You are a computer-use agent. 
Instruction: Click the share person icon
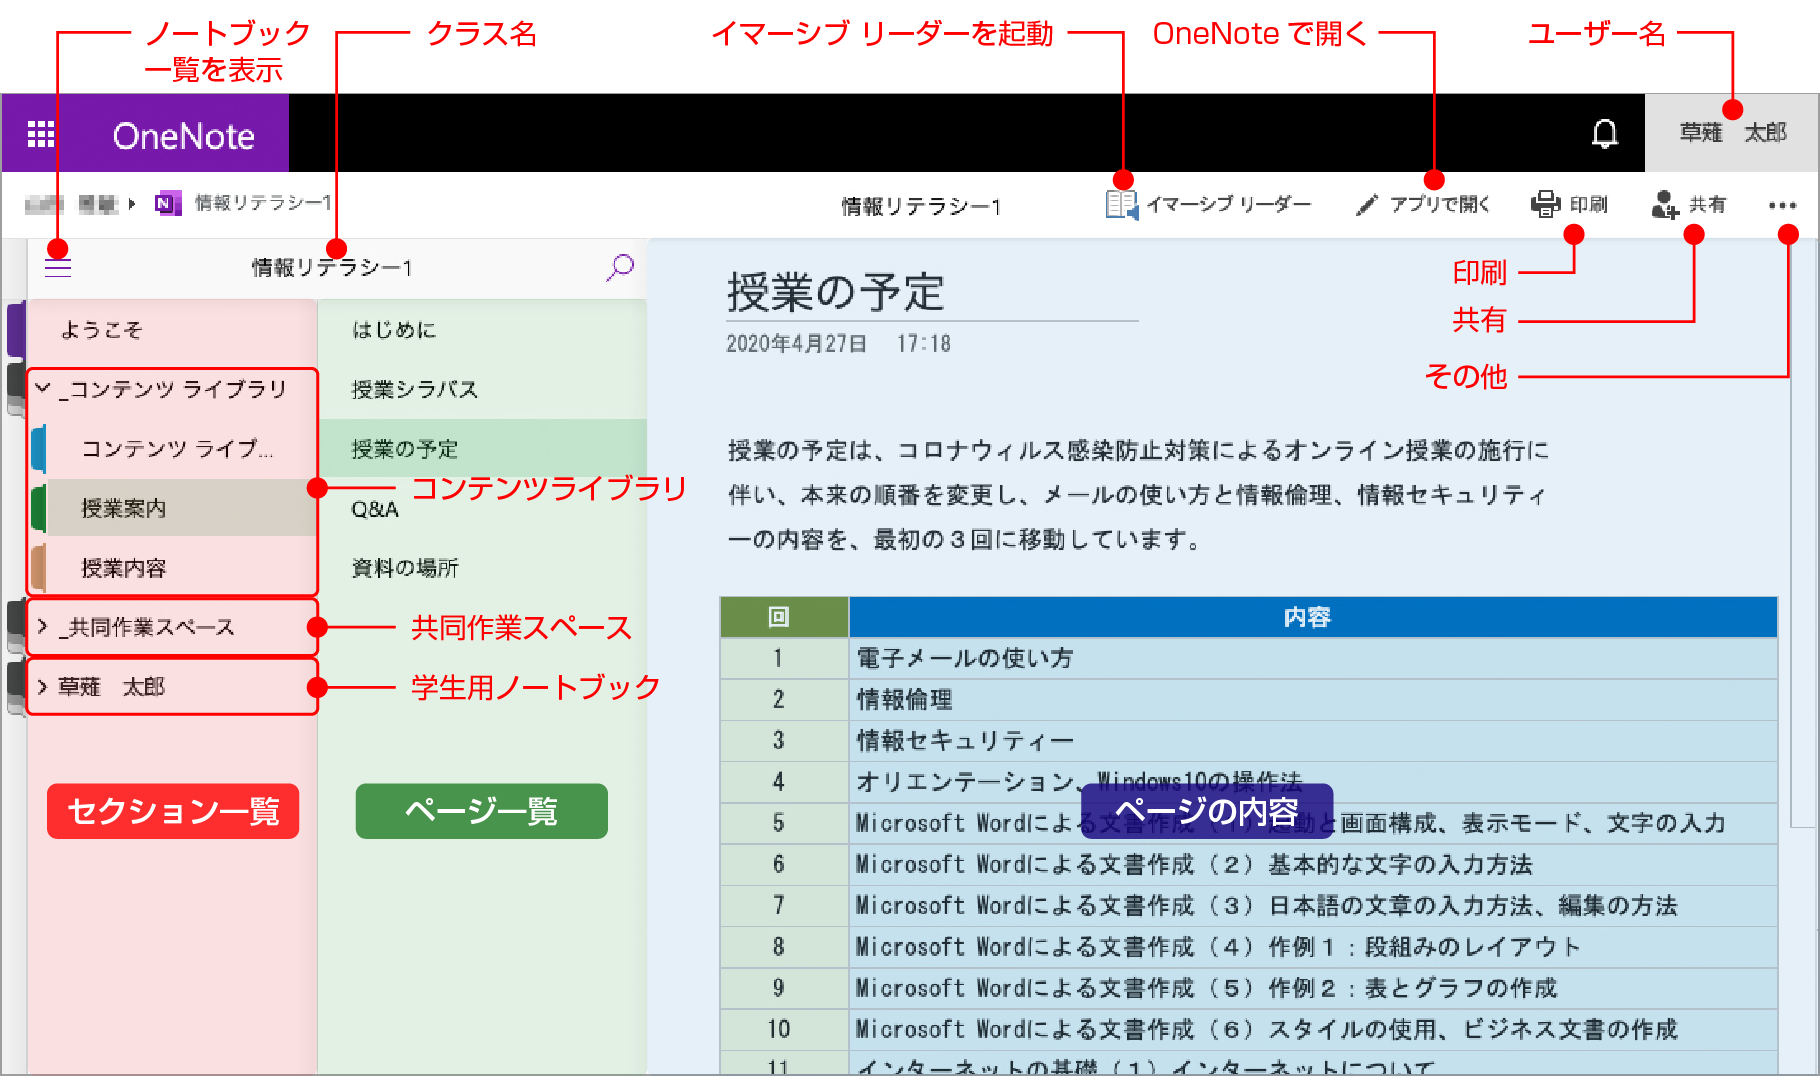(1665, 204)
